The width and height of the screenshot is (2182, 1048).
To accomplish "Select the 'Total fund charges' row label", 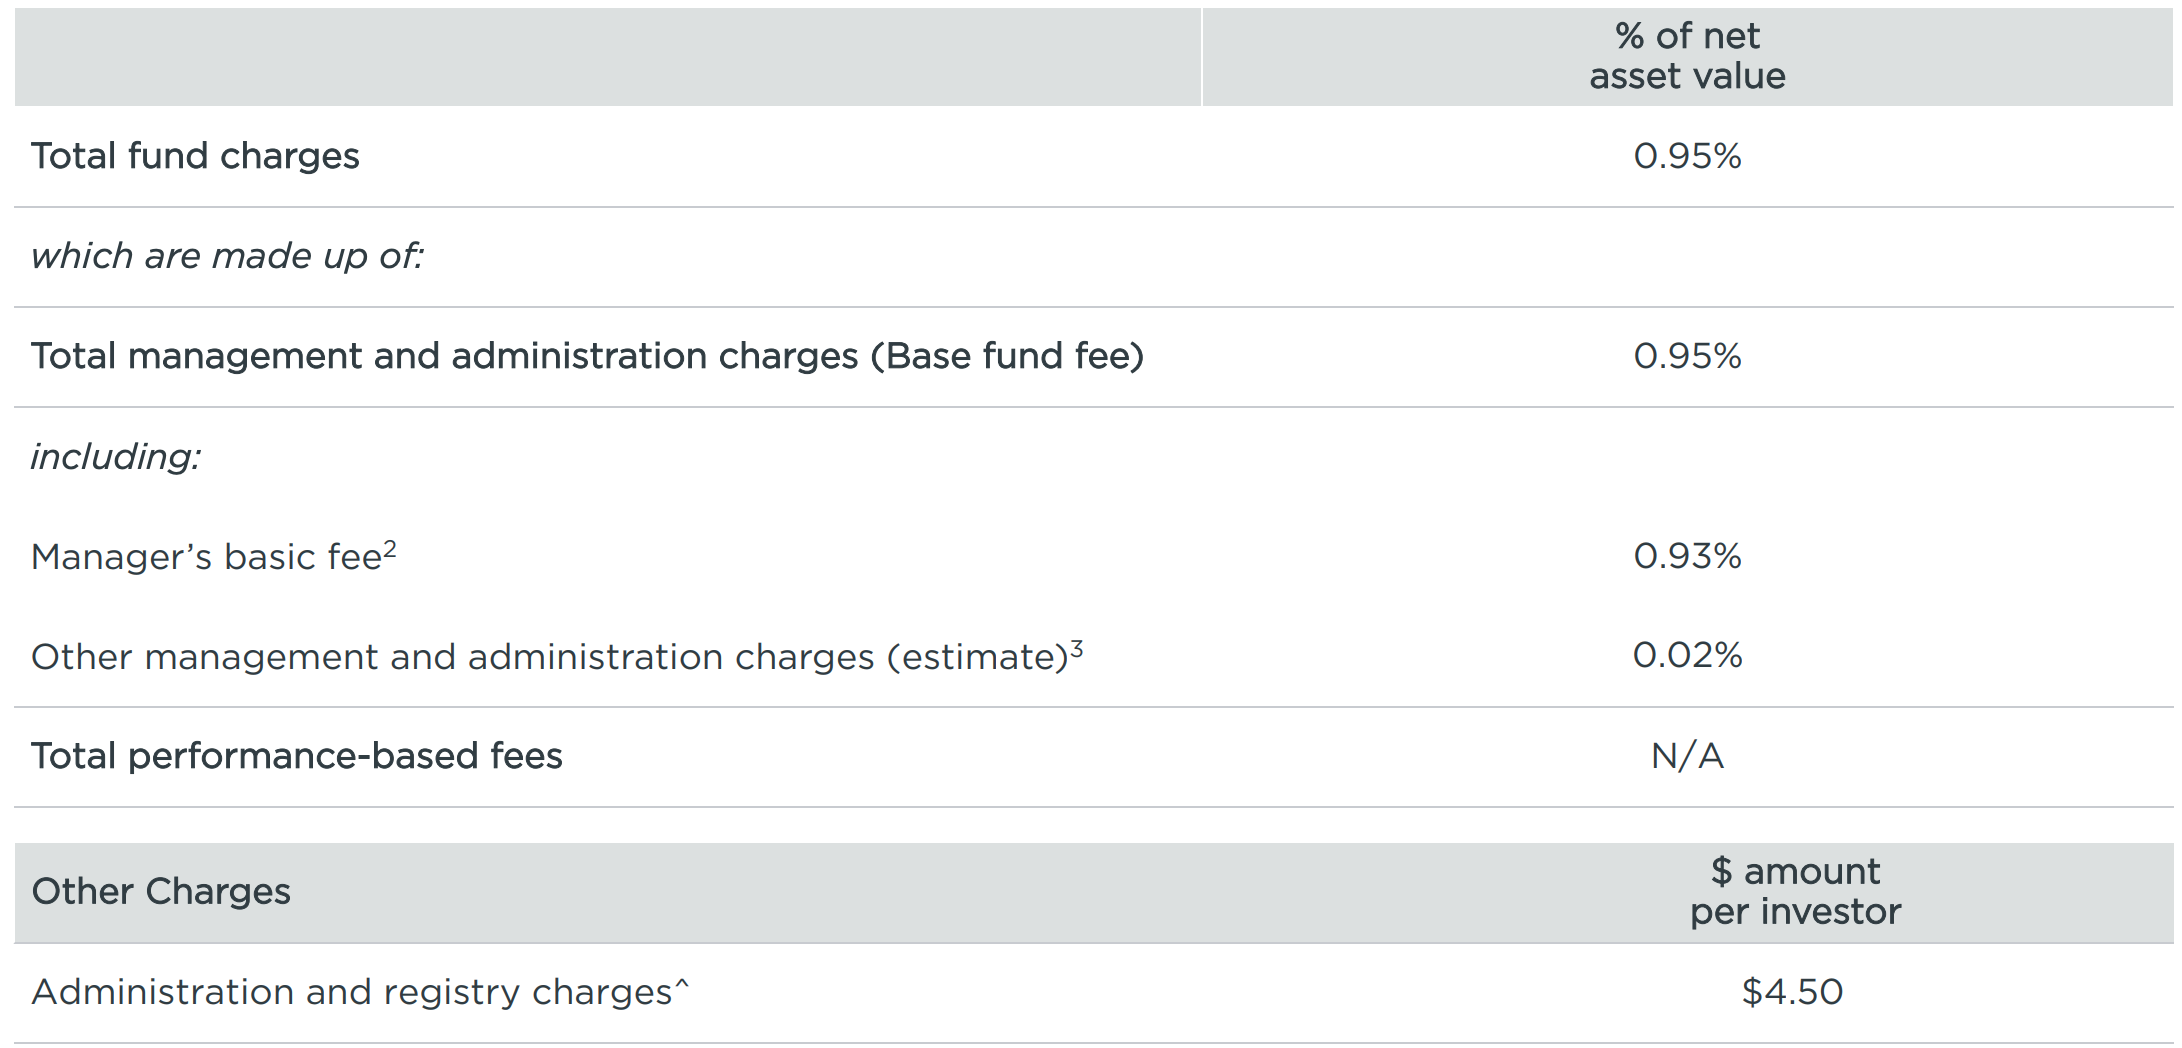I will pos(195,156).
